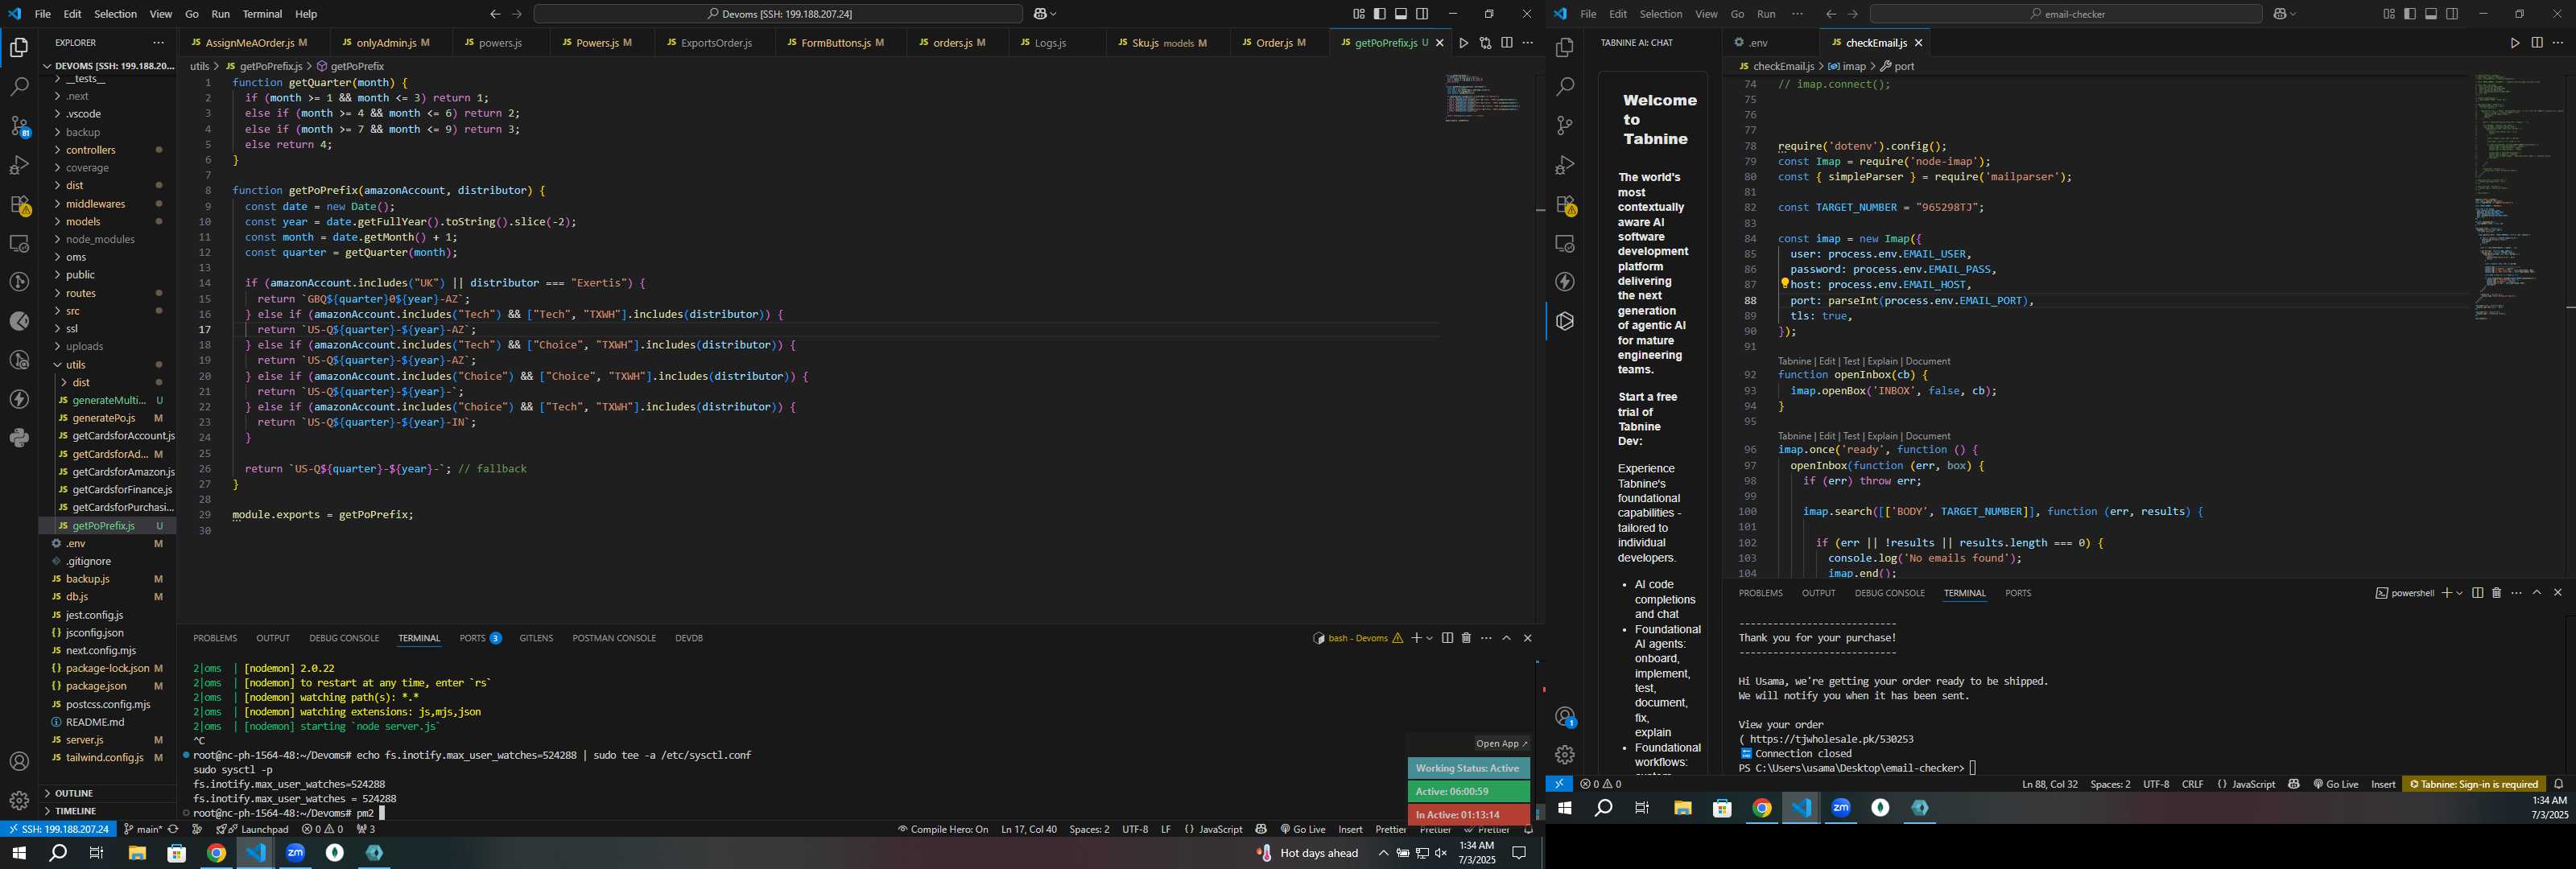Screen dimensions: 2576x869
Task: Switch to the .env tab in email-checker window
Action: point(1758,43)
